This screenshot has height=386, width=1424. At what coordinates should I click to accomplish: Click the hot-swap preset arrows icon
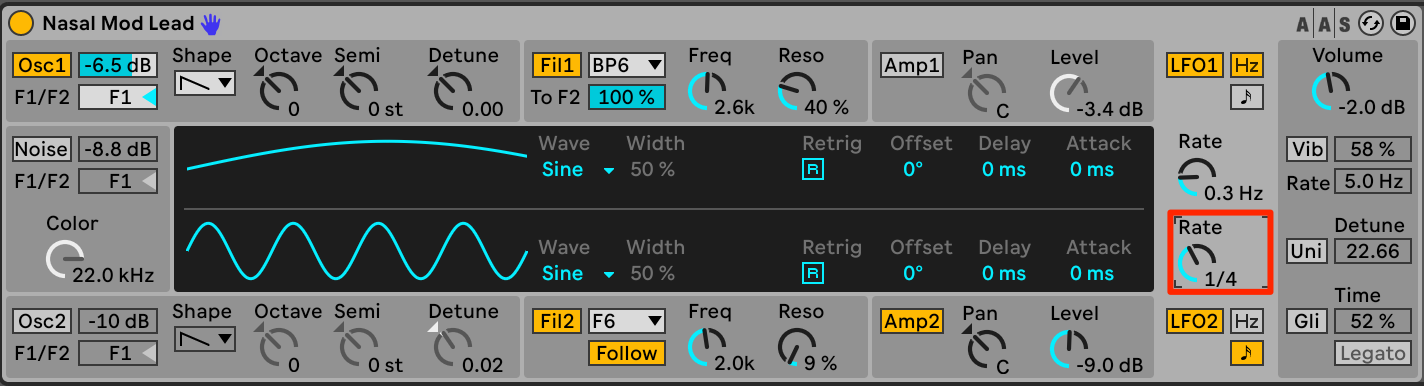(1371, 23)
